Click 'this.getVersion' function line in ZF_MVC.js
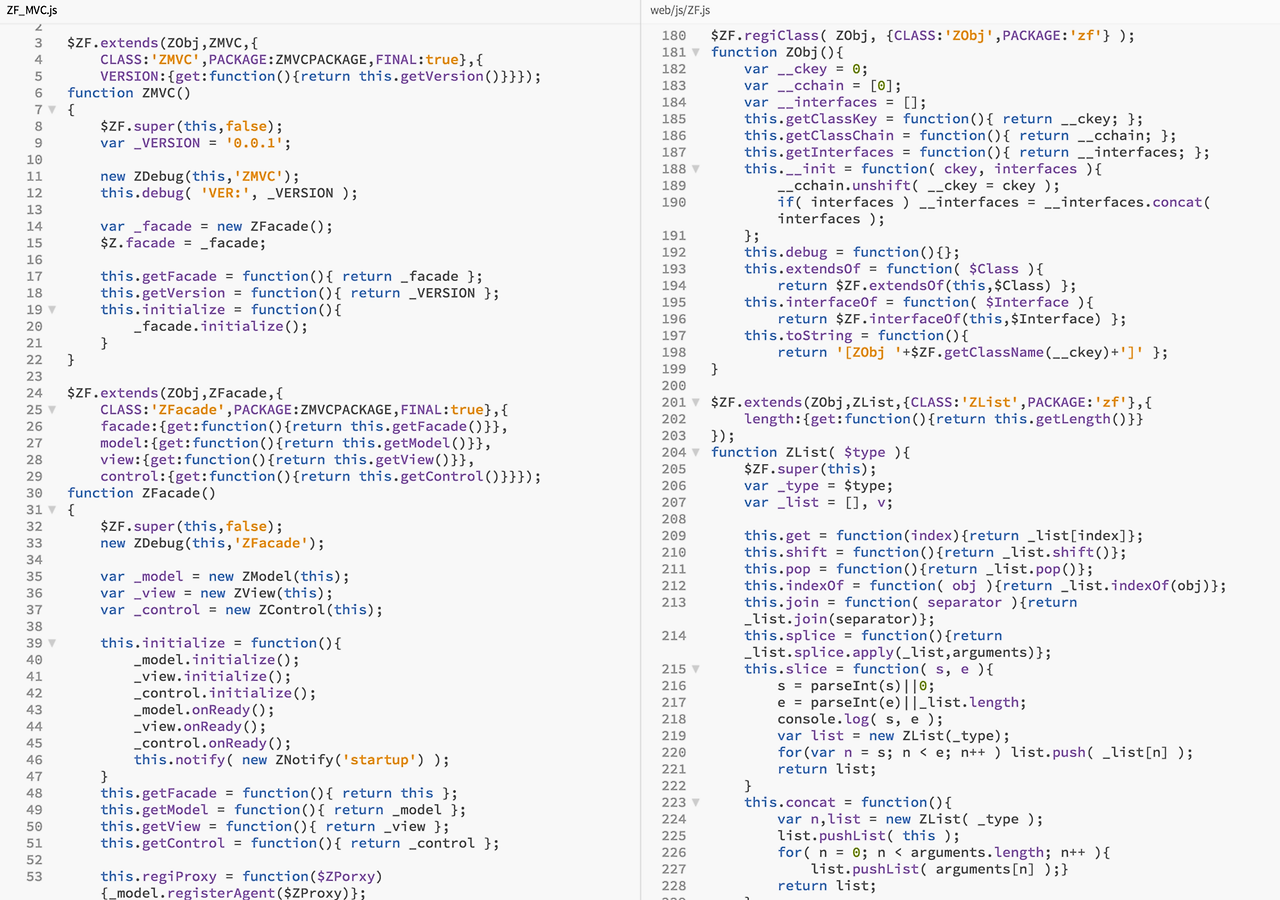Image resolution: width=1280 pixels, height=900 pixels. [x=300, y=293]
